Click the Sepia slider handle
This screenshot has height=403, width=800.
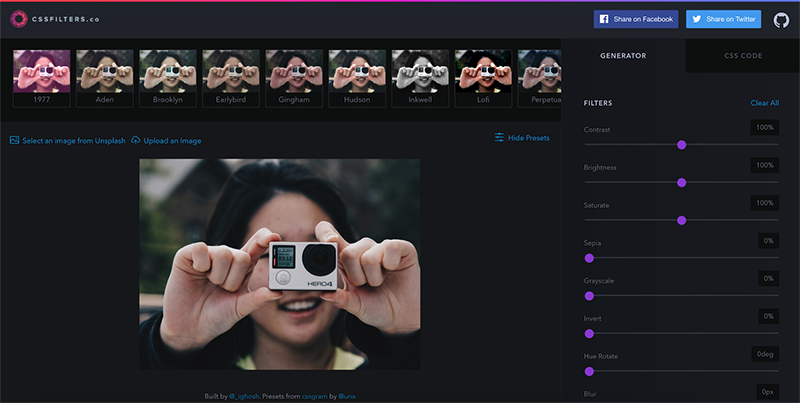point(589,258)
